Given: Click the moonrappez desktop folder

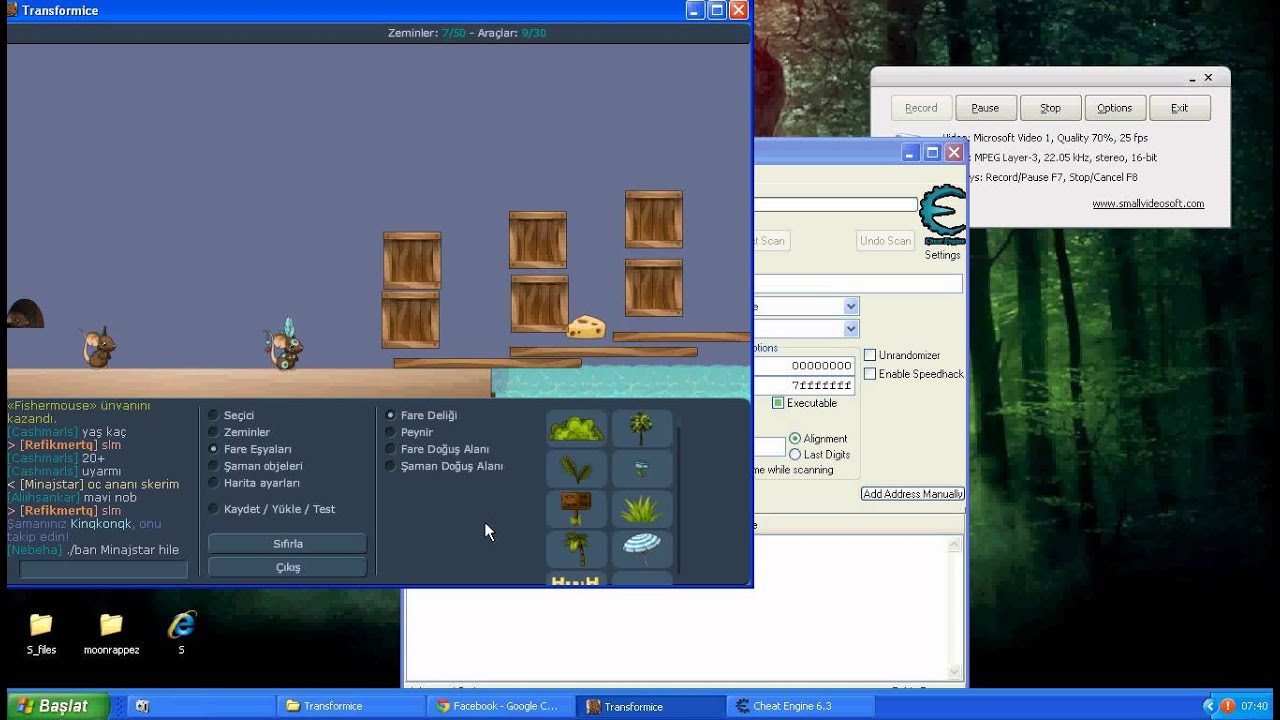Looking at the screenshot, I should (x=111, y=634).
